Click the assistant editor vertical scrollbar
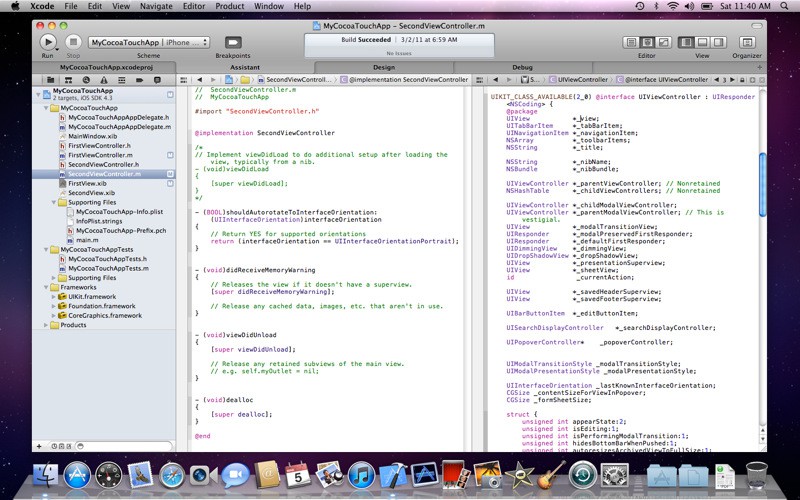This screenshot has width=800, height=500. point(763,185)
